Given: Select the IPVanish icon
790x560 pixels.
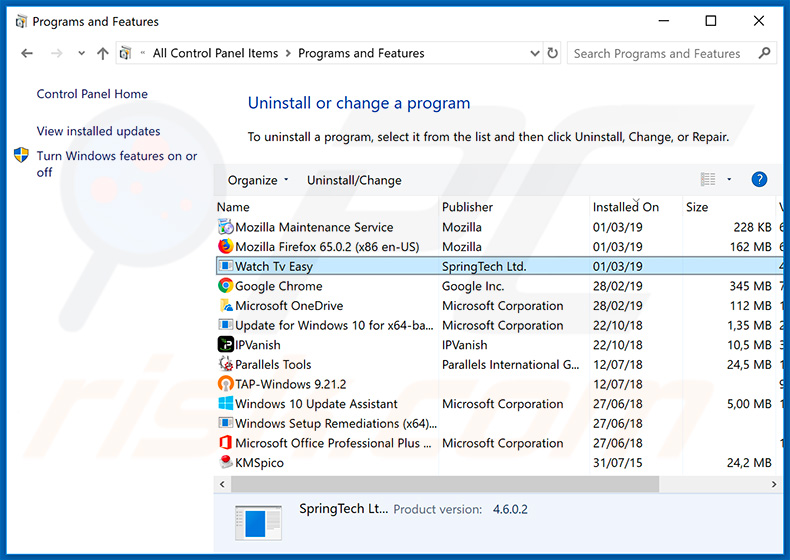Looking at the screenshot, I should [x=226, y=345].
